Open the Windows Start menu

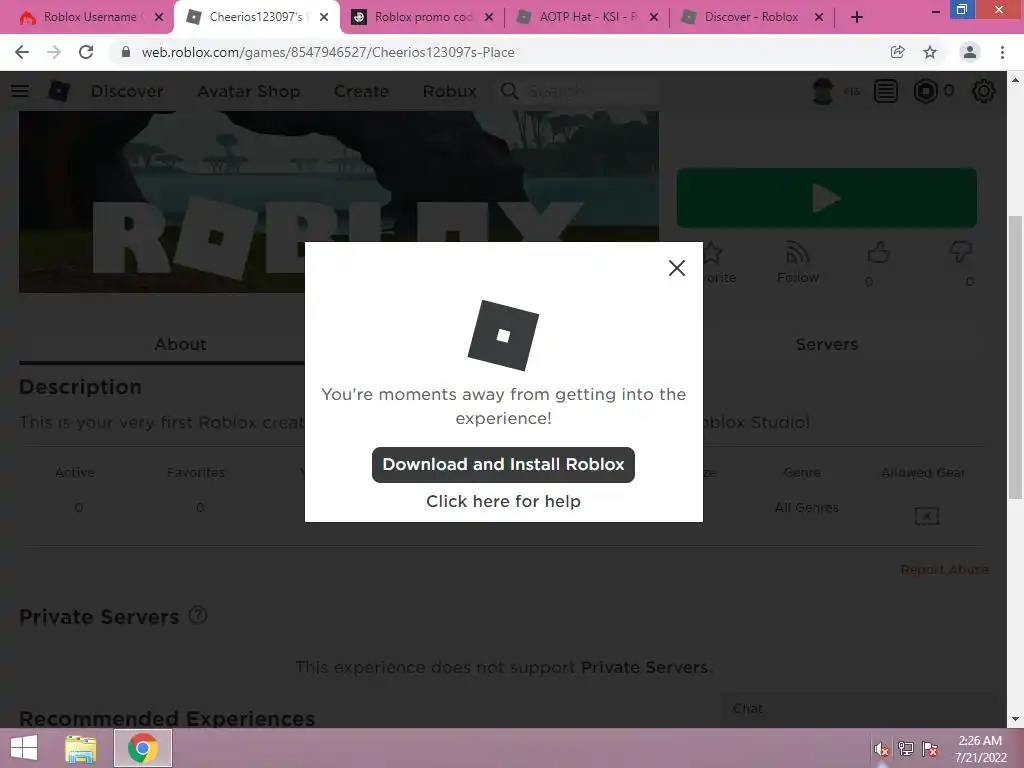24,748
